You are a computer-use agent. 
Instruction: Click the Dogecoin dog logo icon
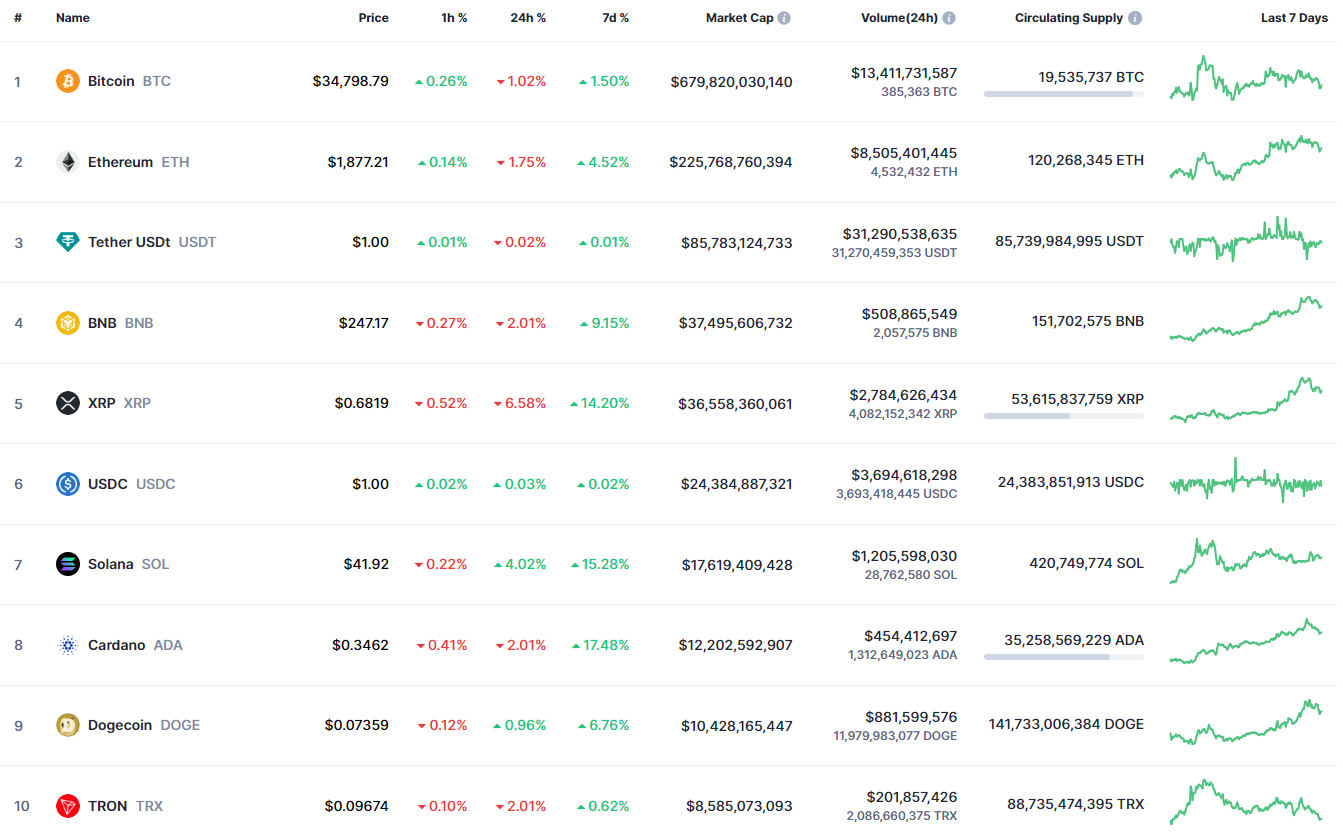pos(68,725)
